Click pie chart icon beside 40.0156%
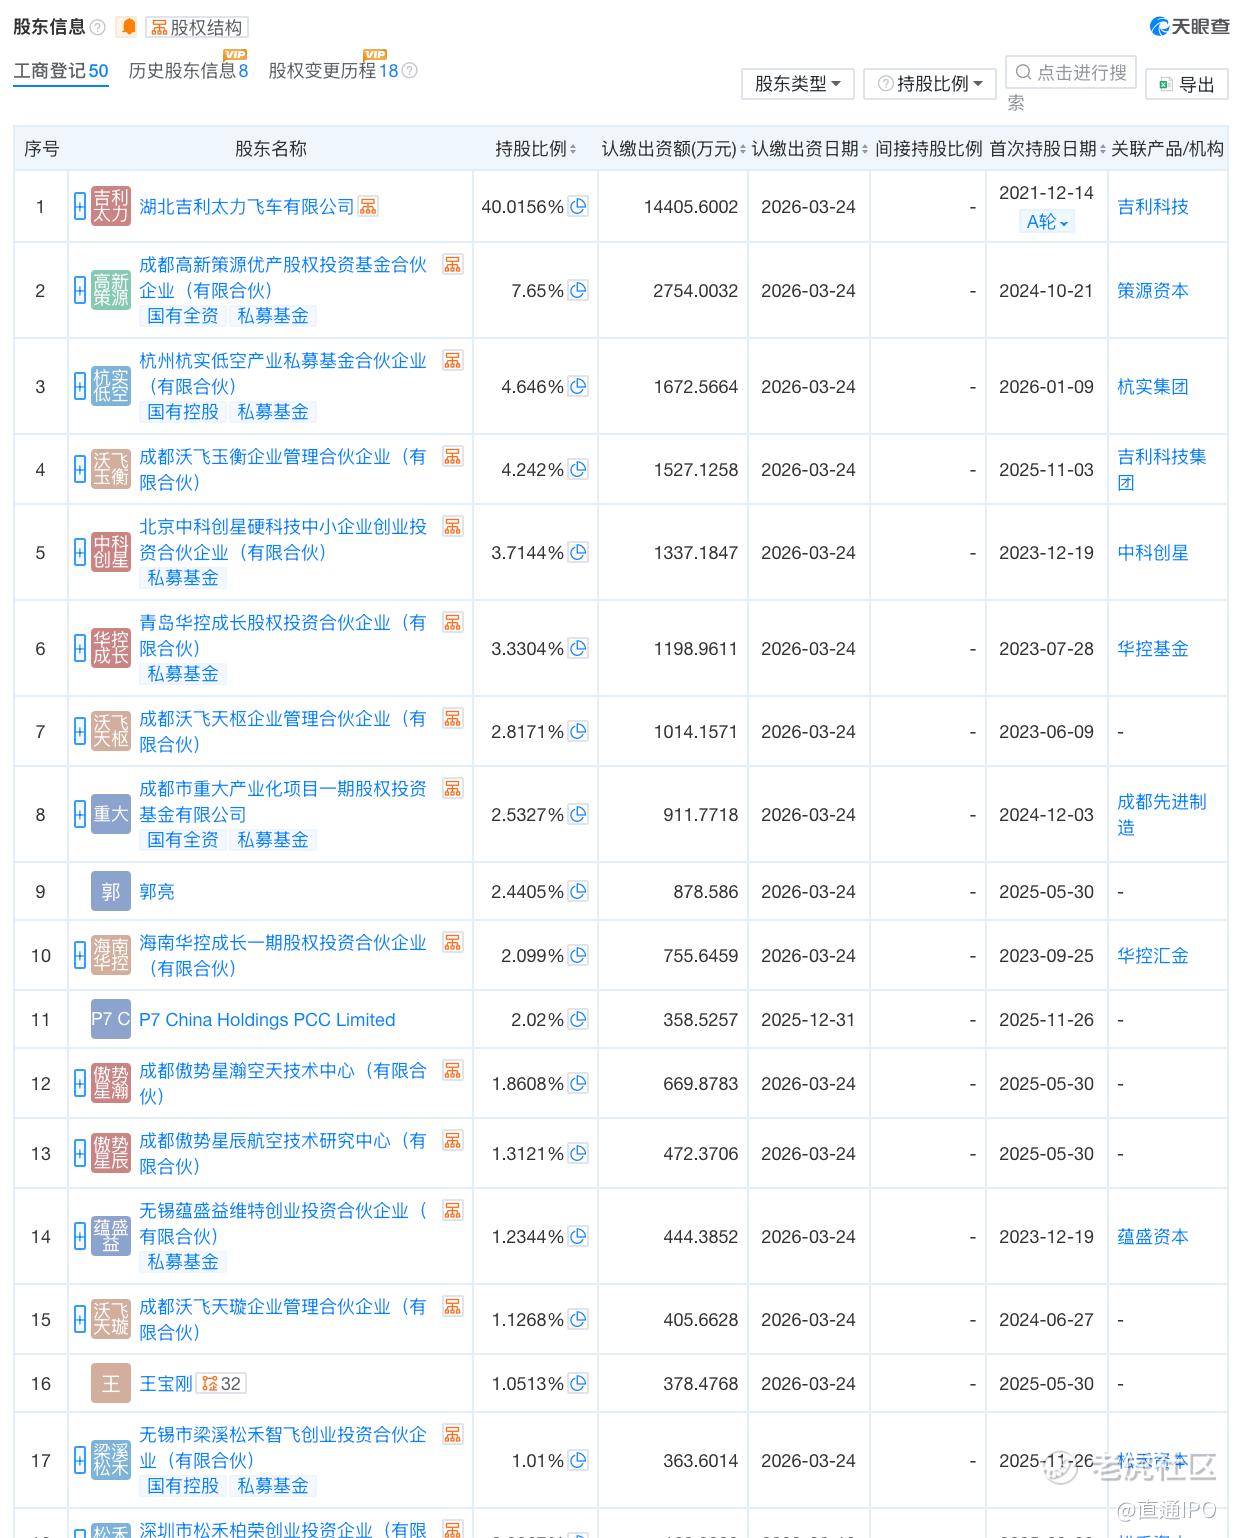This screenshot has height=1538, width=1240. [578, 207]
